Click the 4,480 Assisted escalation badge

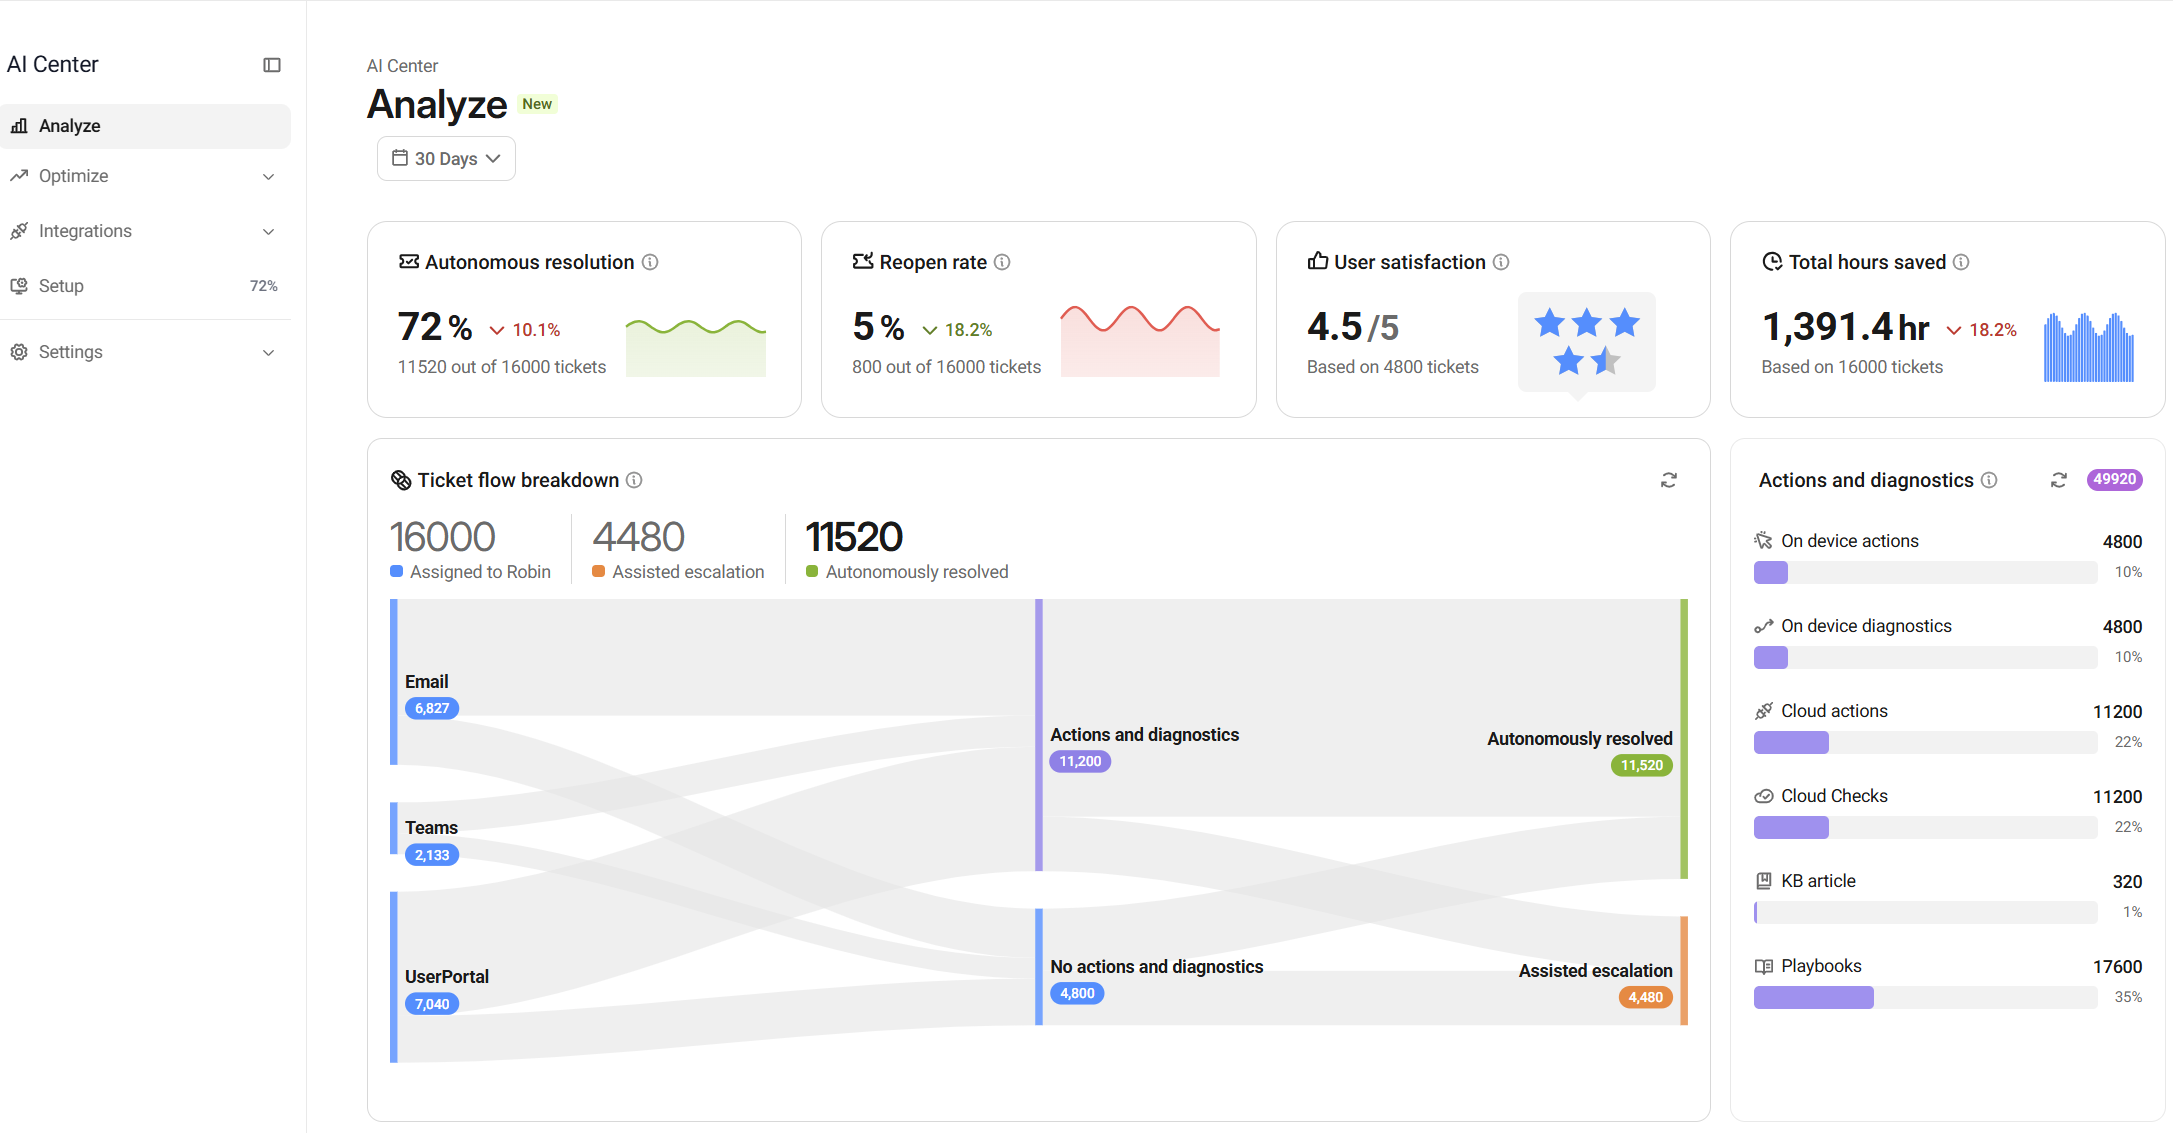pos(1646,998)
